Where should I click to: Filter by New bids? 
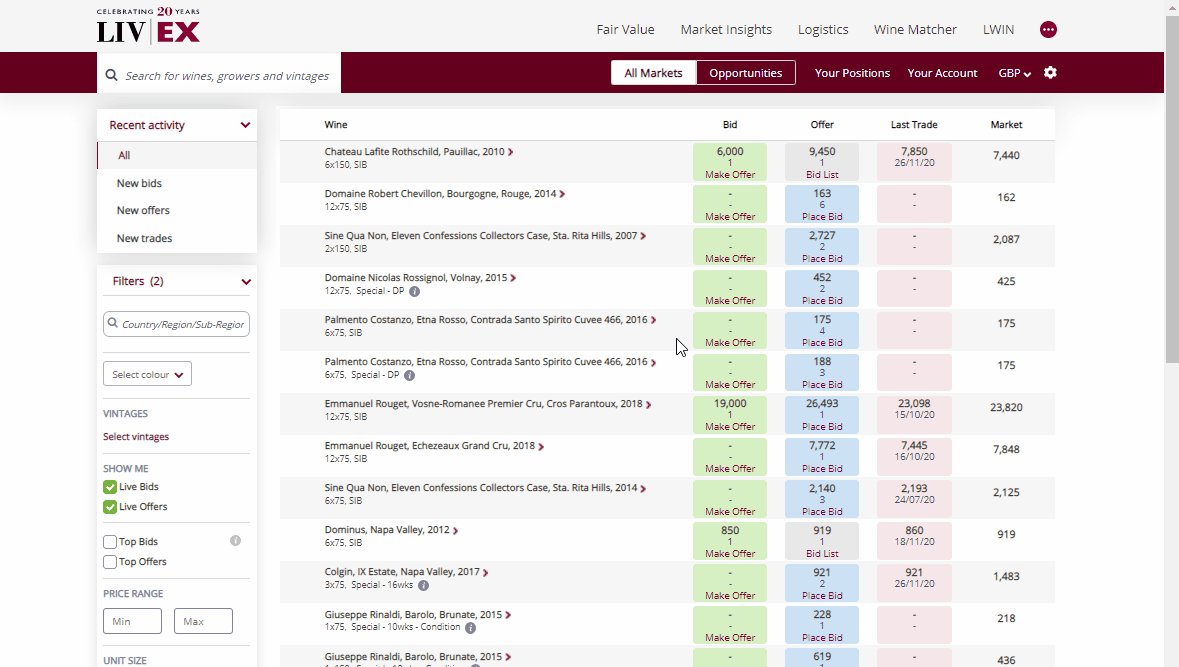pyautogui.click(x=139, y=183)
